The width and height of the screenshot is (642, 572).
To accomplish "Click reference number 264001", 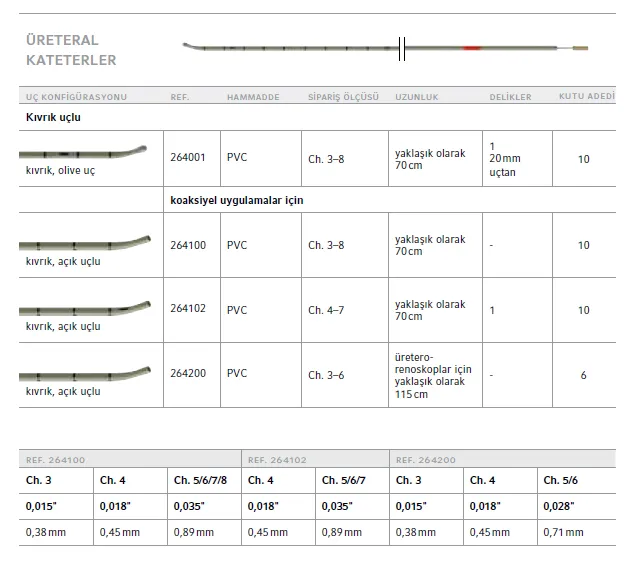I will pyautogui.click(x=187, y=158).
